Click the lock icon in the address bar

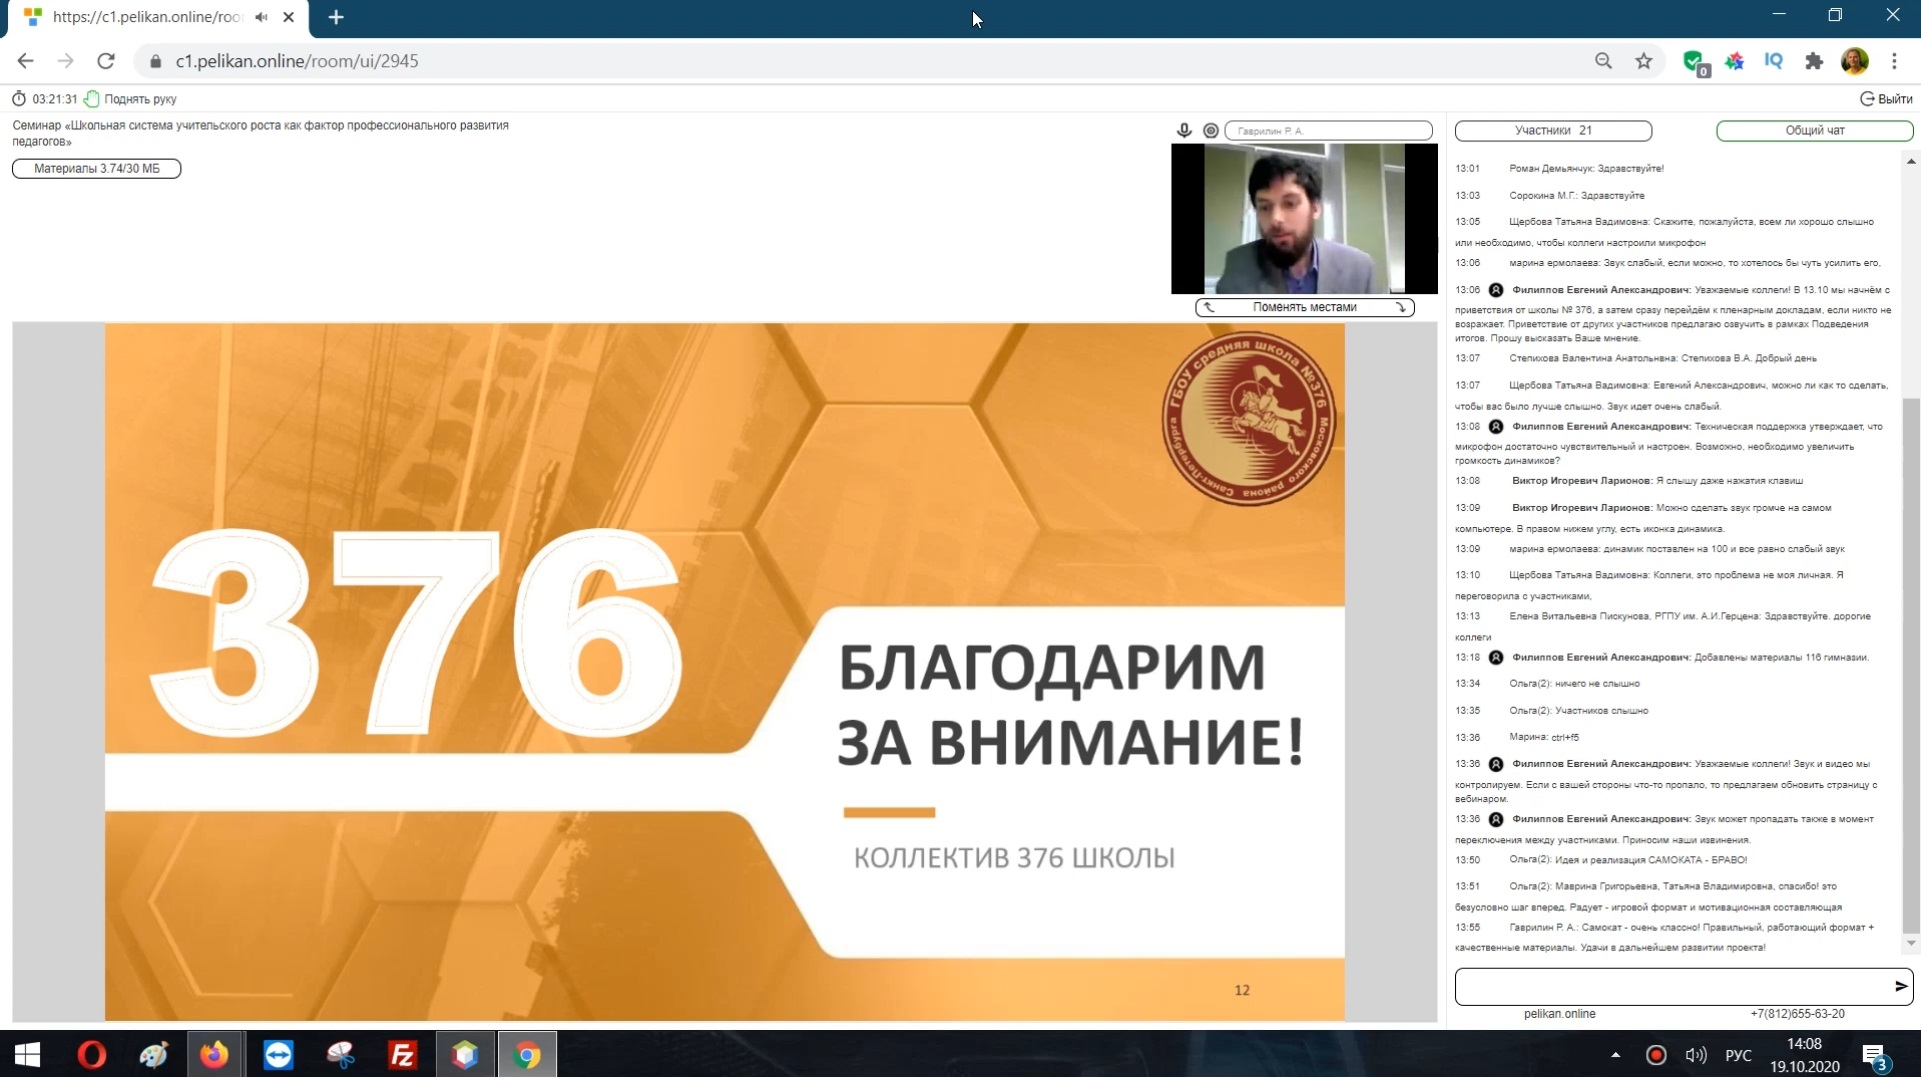tap(155, 61)
